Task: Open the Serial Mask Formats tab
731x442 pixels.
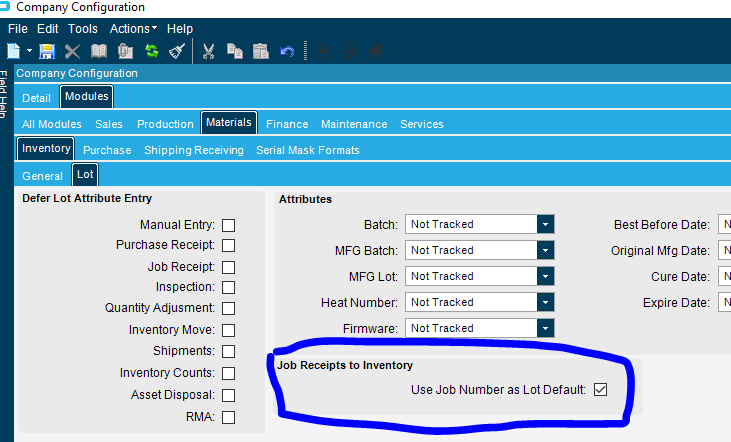Action: [x=308, y=150]
